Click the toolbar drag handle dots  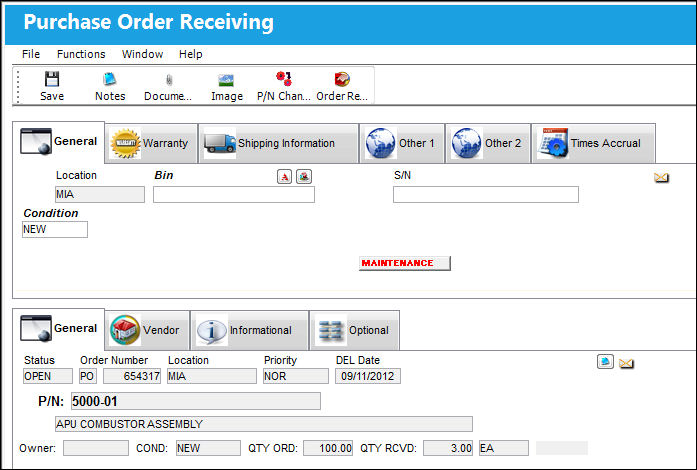[x=18, y=86]
